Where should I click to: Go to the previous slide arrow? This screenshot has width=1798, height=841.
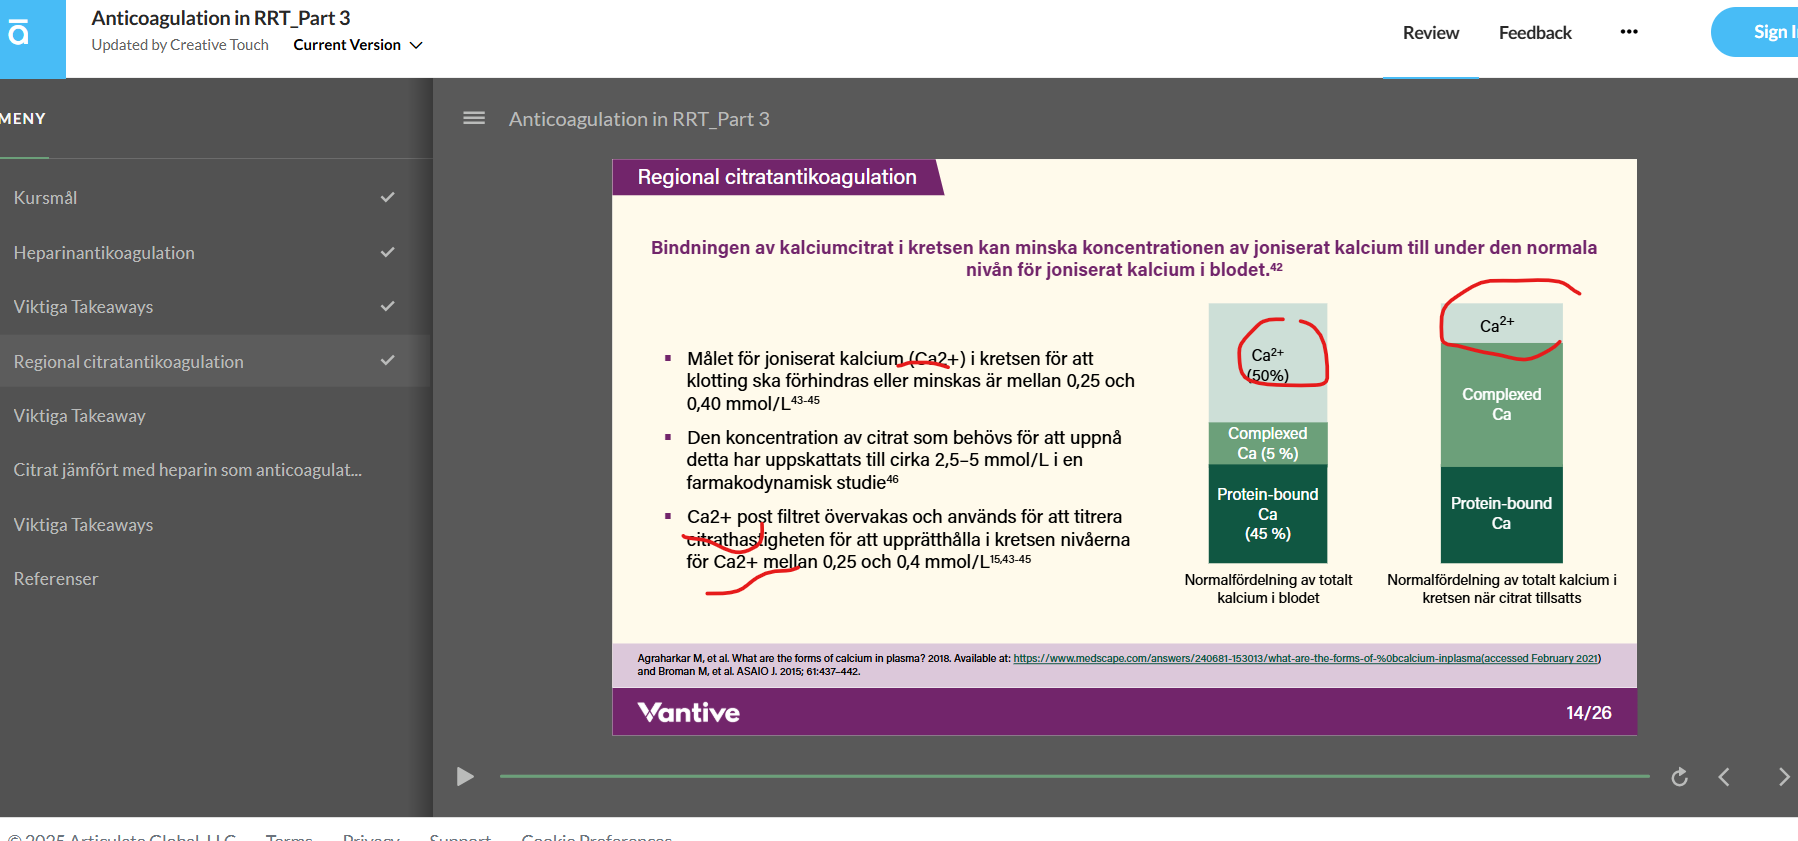[1724, 777]
